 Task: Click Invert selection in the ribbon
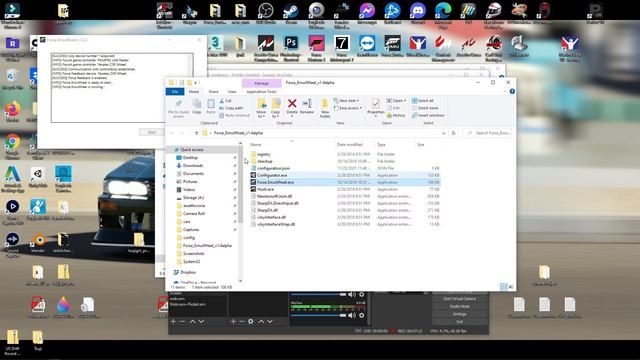click(x=428, y=116)
